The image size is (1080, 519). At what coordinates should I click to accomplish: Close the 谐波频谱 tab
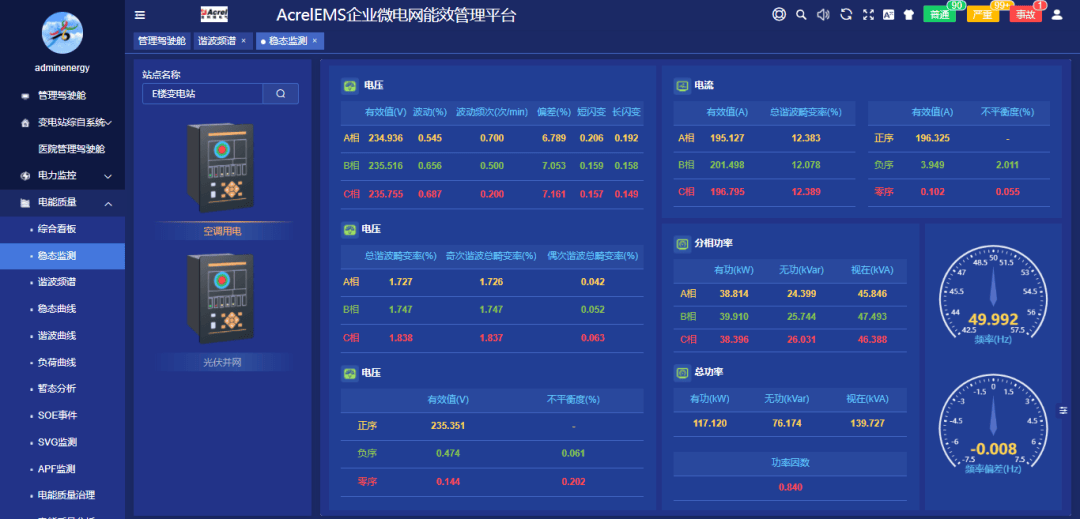pos(243,41)
